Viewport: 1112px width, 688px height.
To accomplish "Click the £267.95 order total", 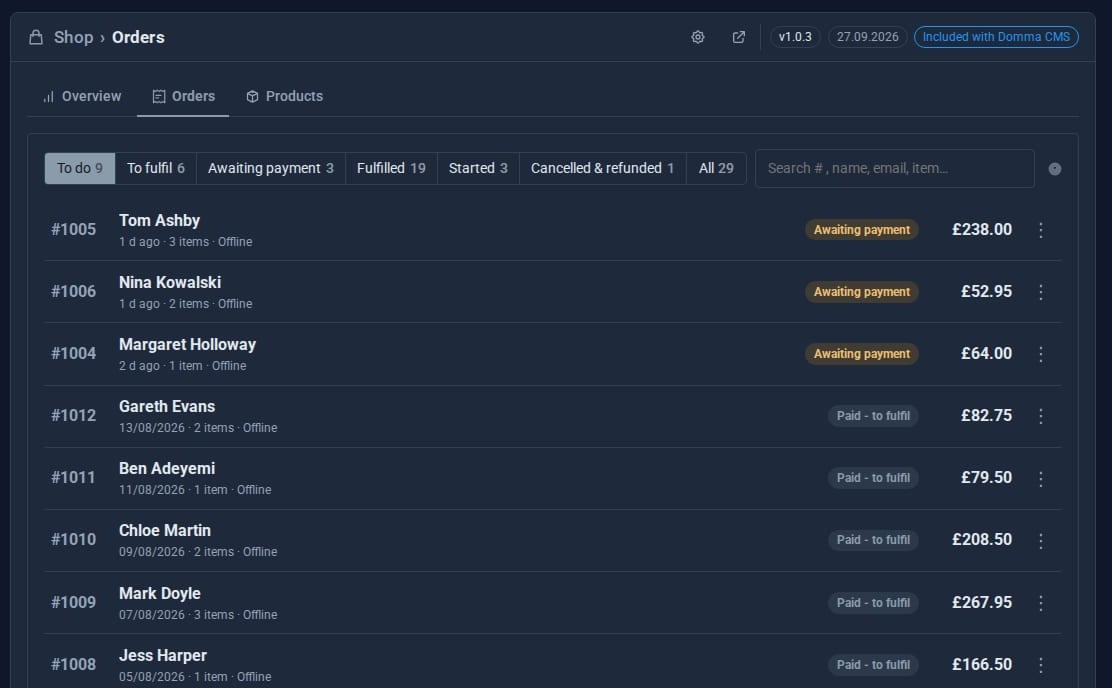I will click(982, 602).
